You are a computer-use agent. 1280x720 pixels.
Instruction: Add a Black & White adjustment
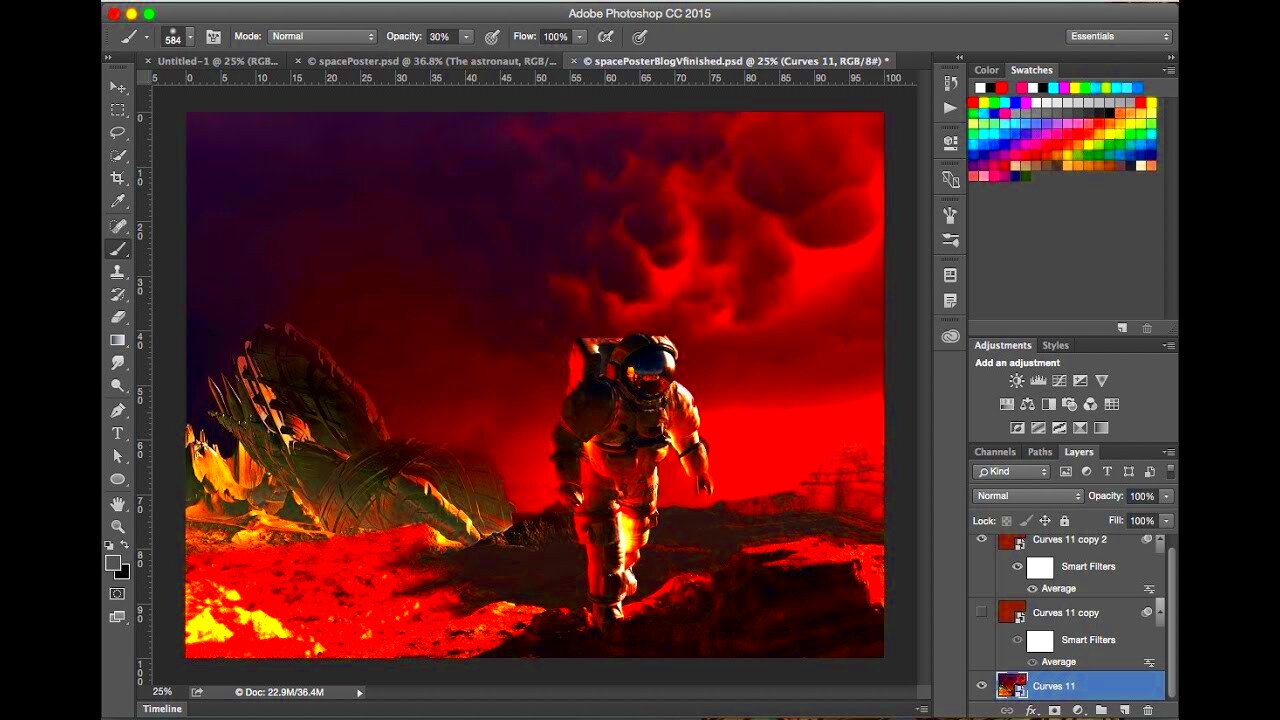(1048, 404)
